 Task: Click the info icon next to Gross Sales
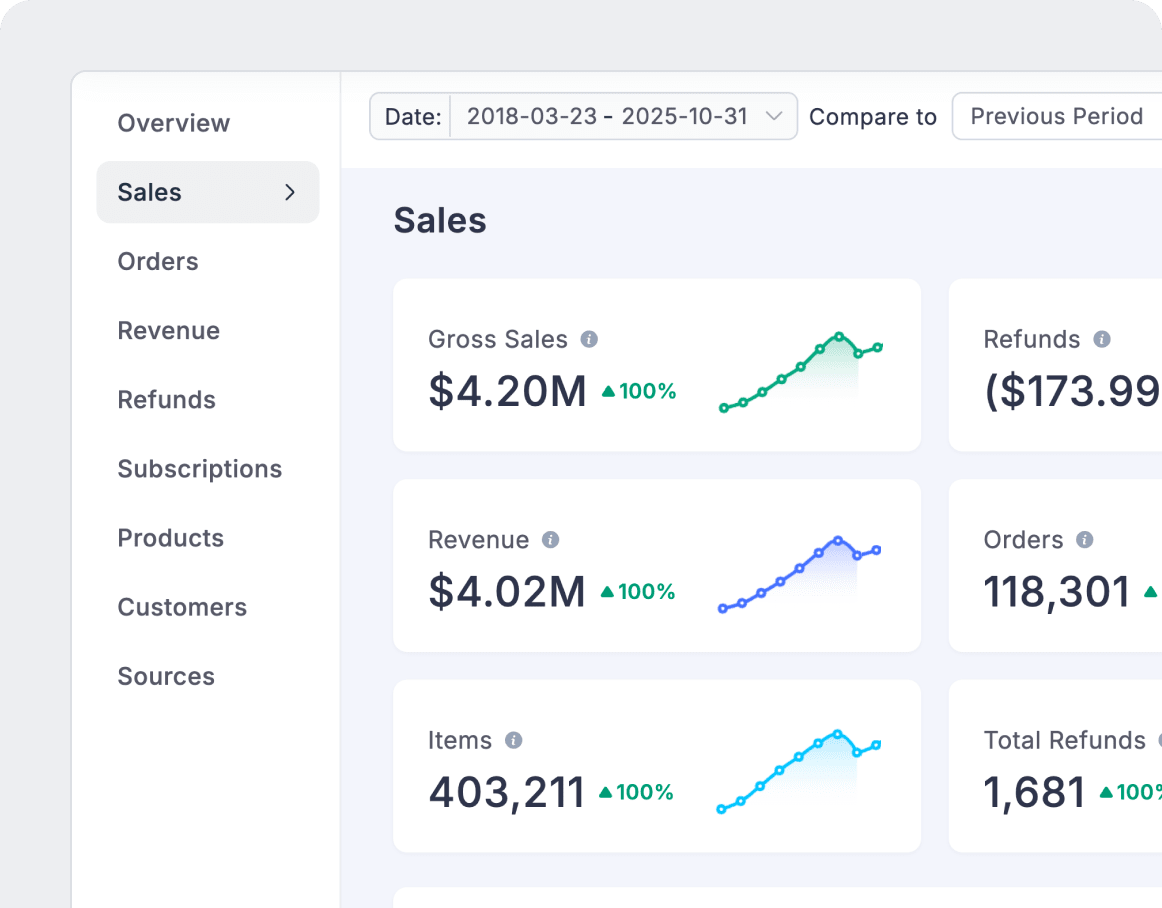590,339
